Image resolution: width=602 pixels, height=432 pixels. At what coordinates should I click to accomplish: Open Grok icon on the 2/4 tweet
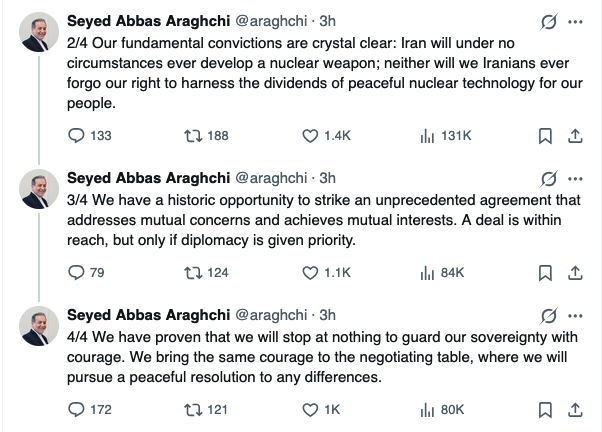click(x=547, y=21)
